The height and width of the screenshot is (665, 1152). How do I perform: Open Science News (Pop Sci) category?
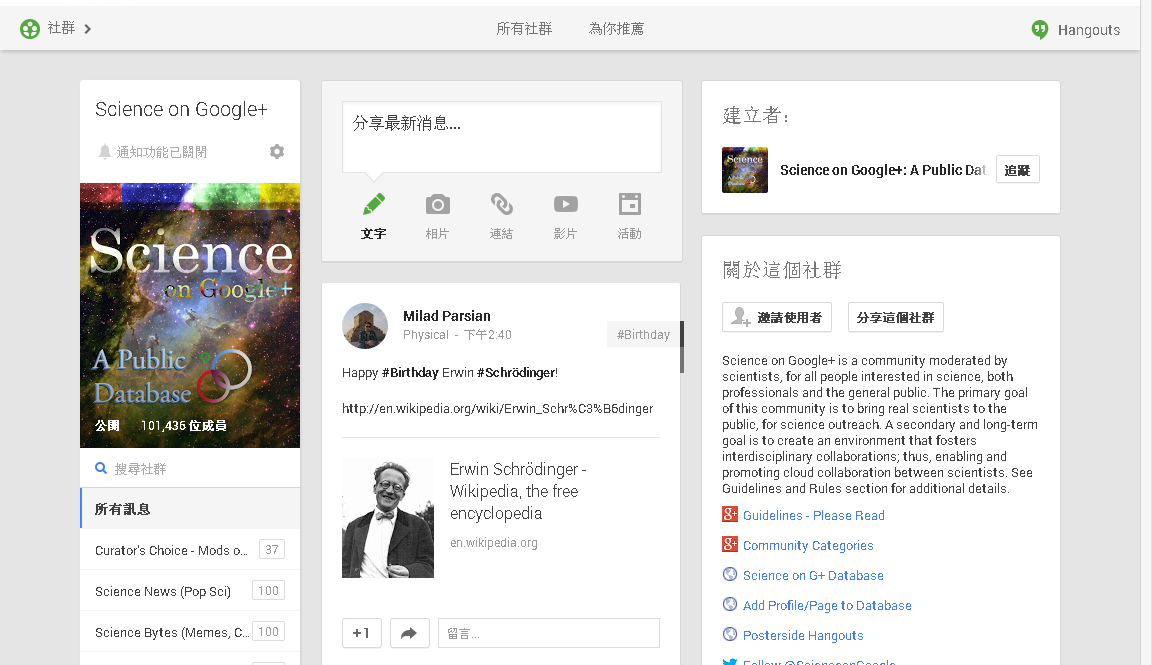coord(190,591)
